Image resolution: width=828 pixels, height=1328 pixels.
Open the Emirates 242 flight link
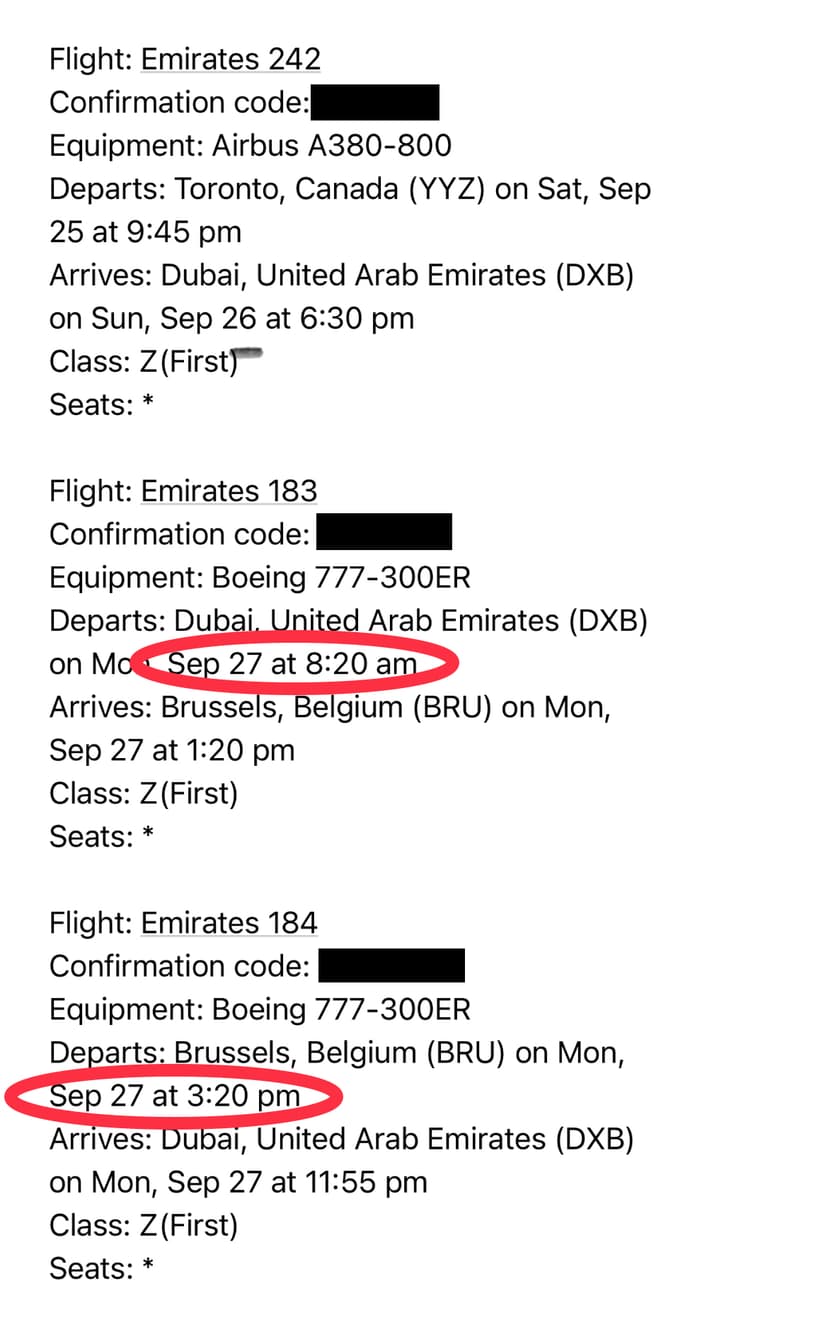[x=230, y=60]
